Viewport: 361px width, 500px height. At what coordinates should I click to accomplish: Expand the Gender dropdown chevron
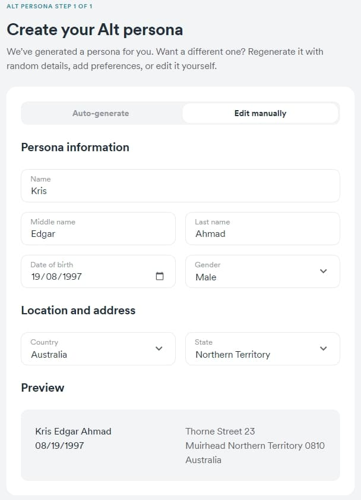[x=323, y=271]
